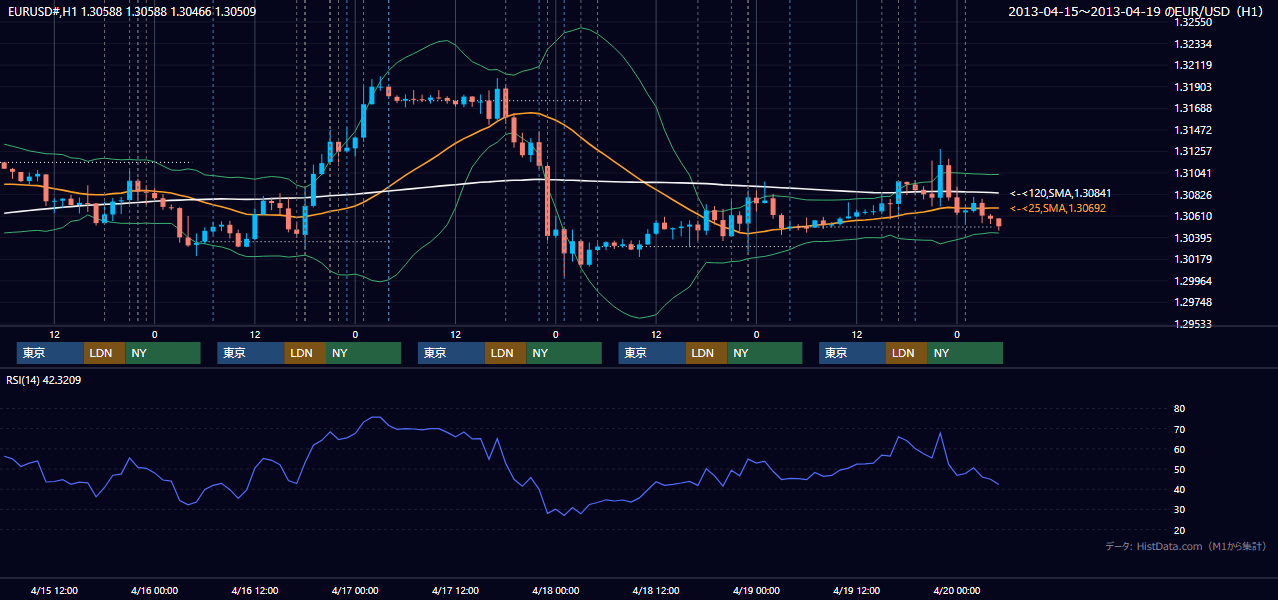Select price axis label 1.32334

pyautogui.click(x=1193, y=44)
